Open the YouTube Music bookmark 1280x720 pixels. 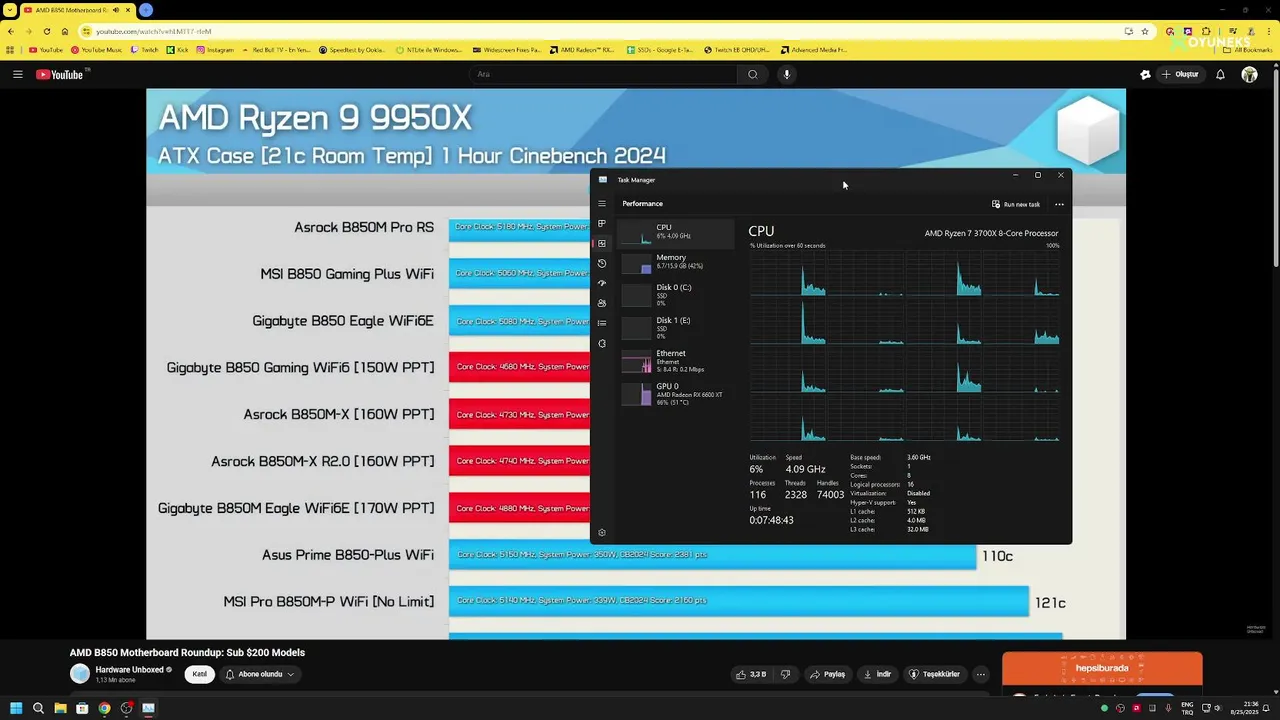97,50
